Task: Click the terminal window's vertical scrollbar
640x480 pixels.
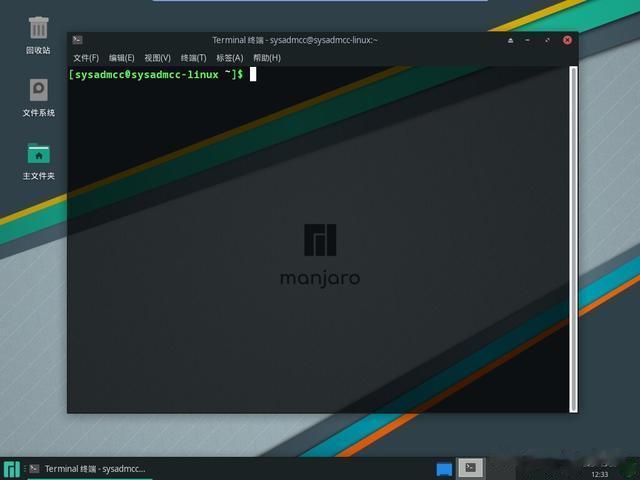Action: click(x=573, y=239)
